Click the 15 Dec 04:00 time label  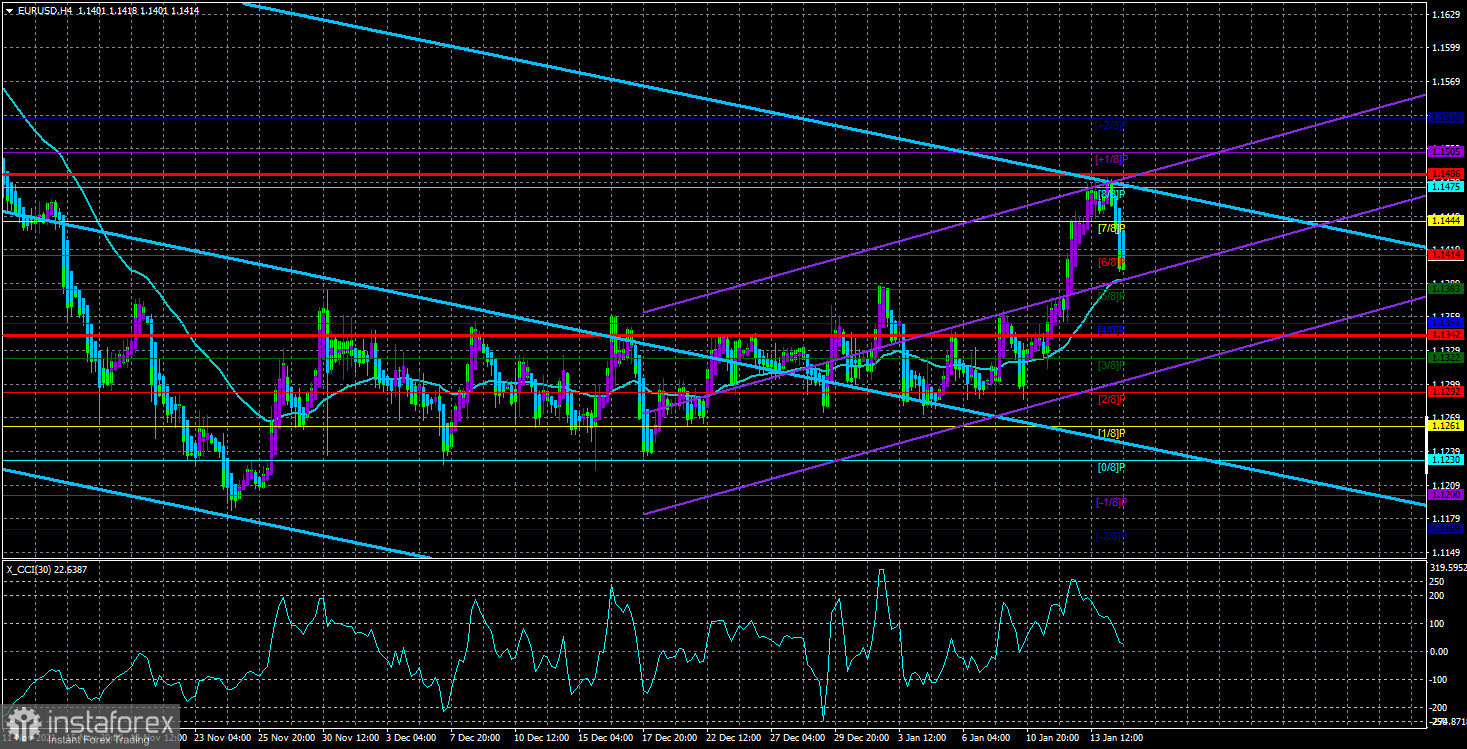(607, 737)
